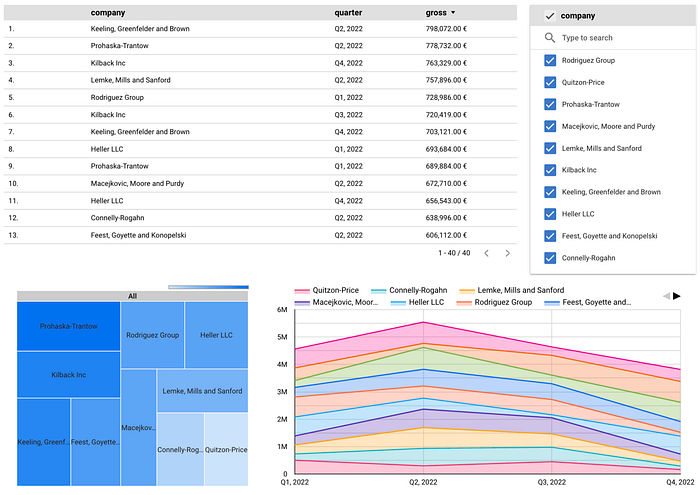The height and width of the screenshot is (495, 700).
Task: Sort table by gross column header
Action: 436,13
